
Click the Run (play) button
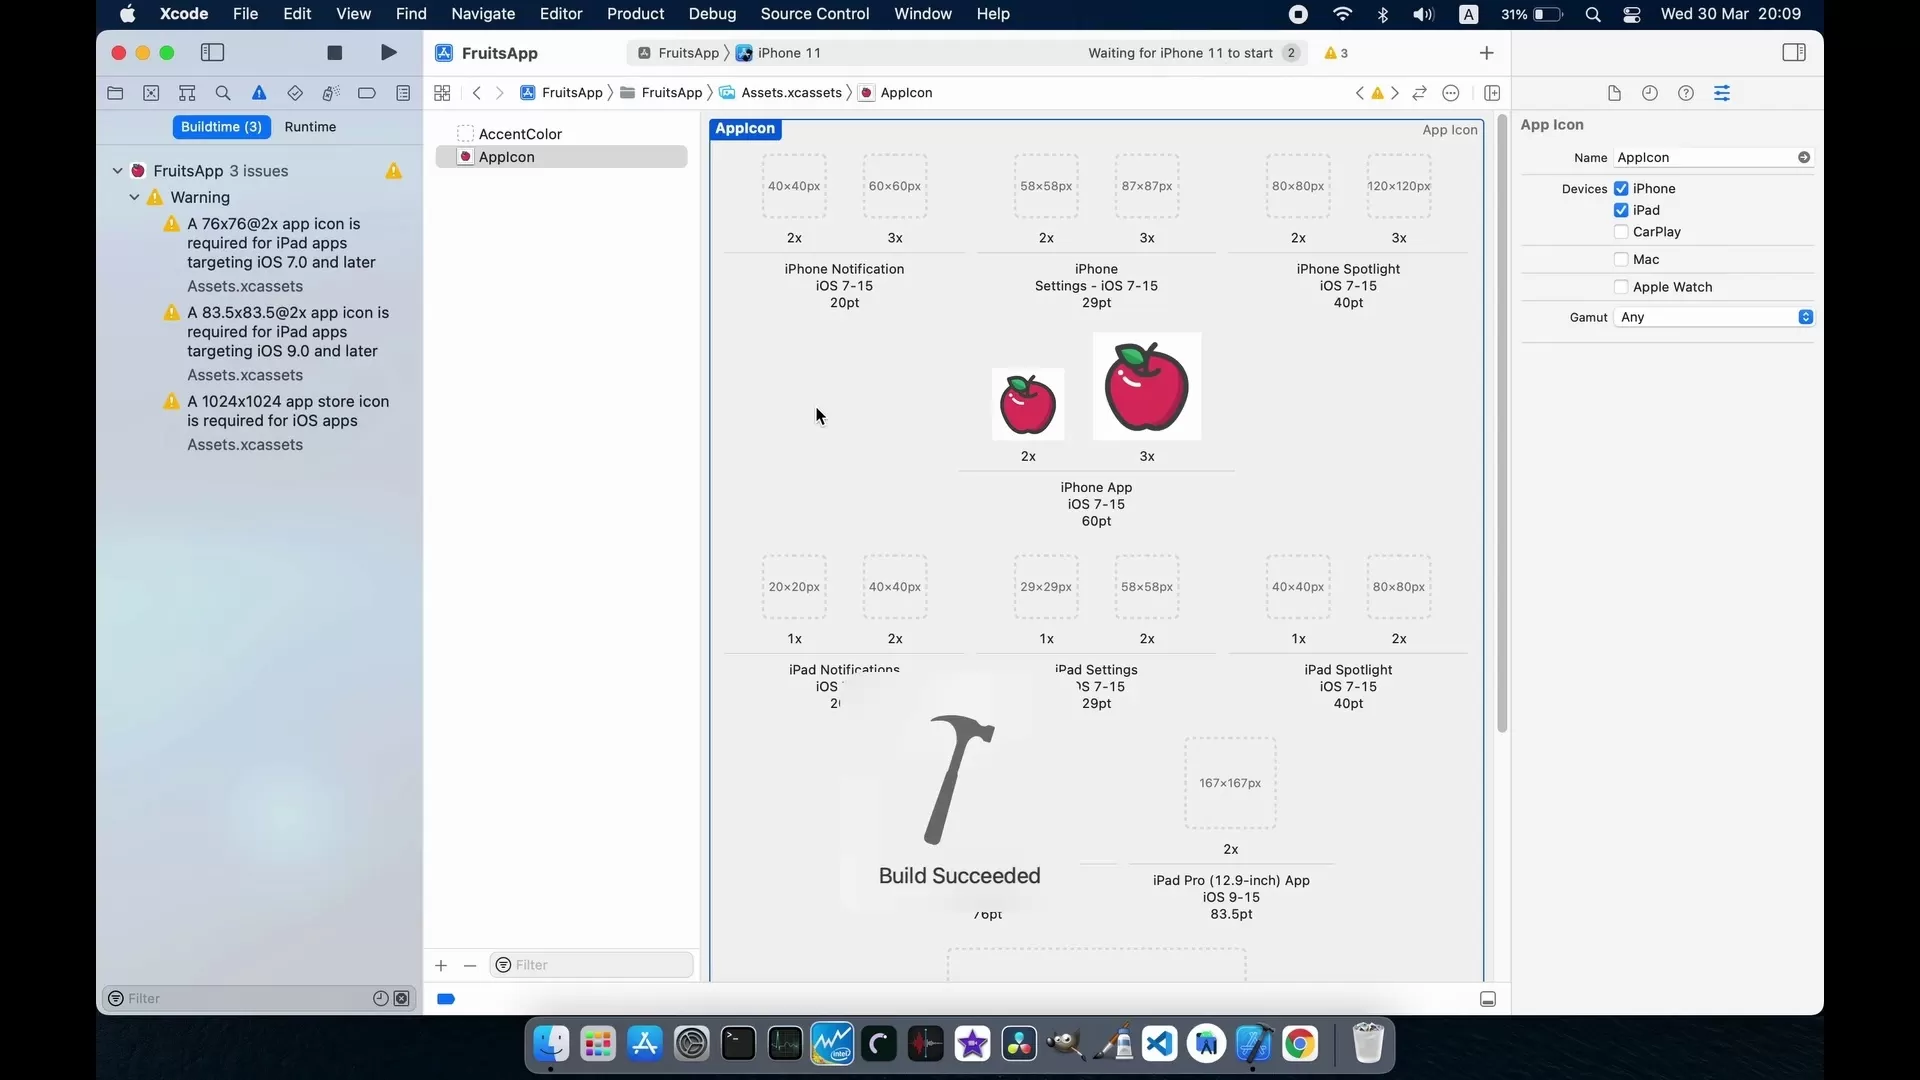coord(388,53)
